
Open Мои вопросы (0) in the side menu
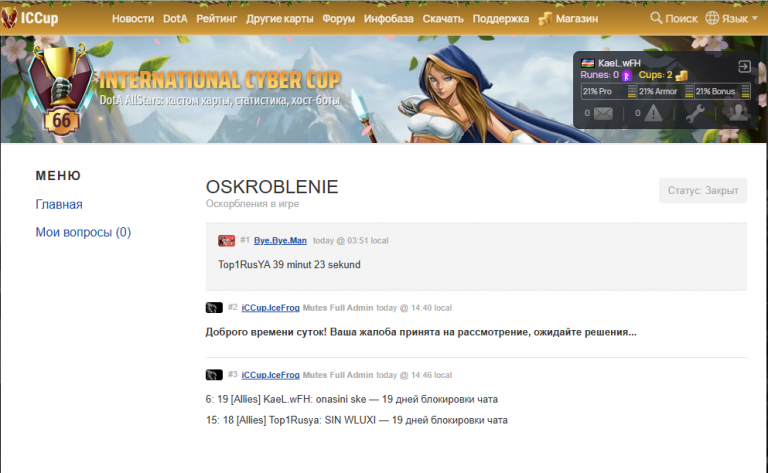[x=83, y=232]
